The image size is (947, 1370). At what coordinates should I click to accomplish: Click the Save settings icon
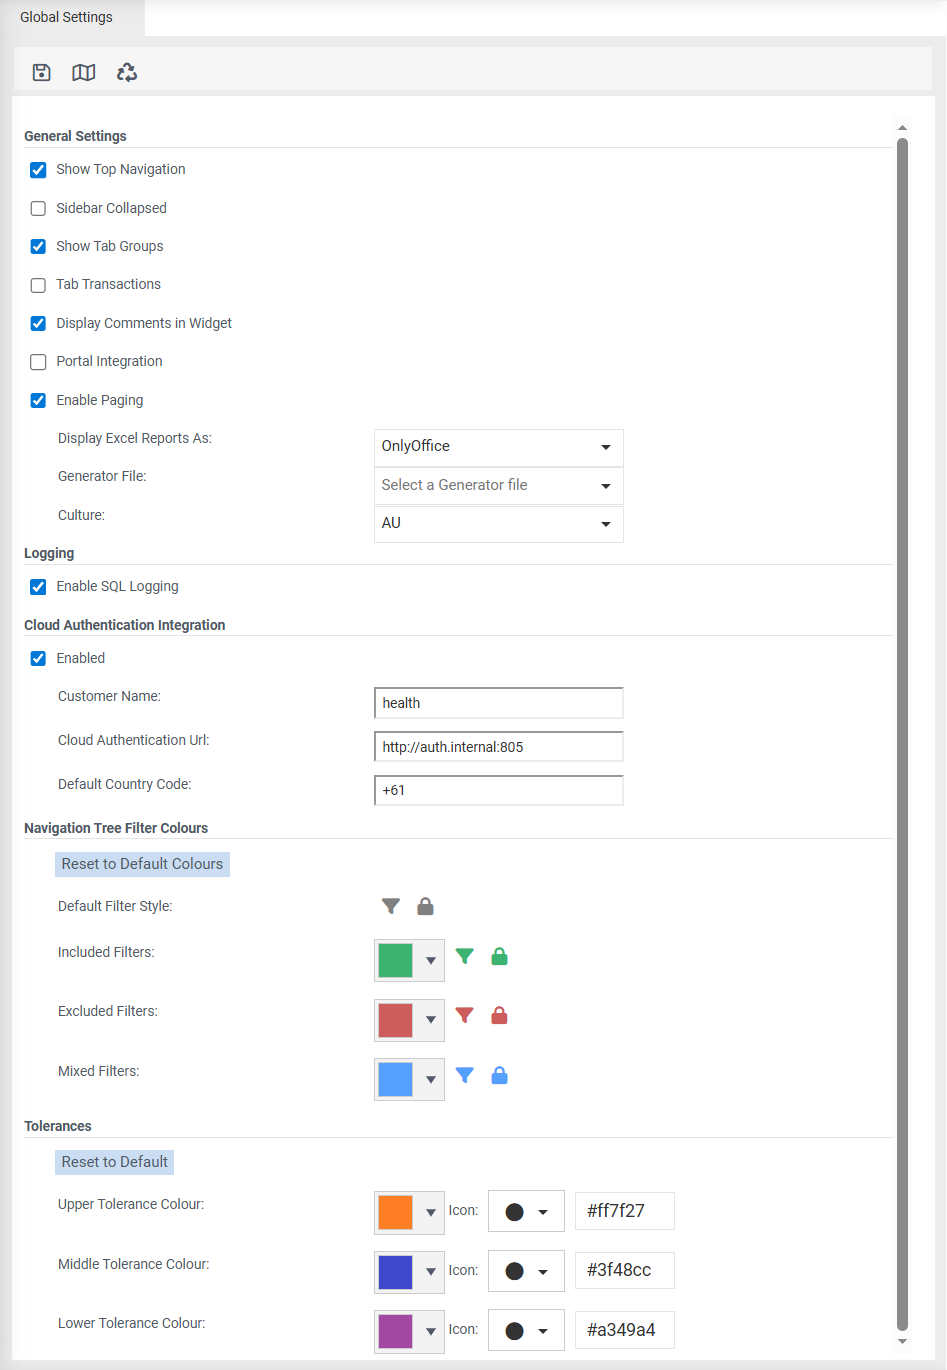tap(41, 71)
